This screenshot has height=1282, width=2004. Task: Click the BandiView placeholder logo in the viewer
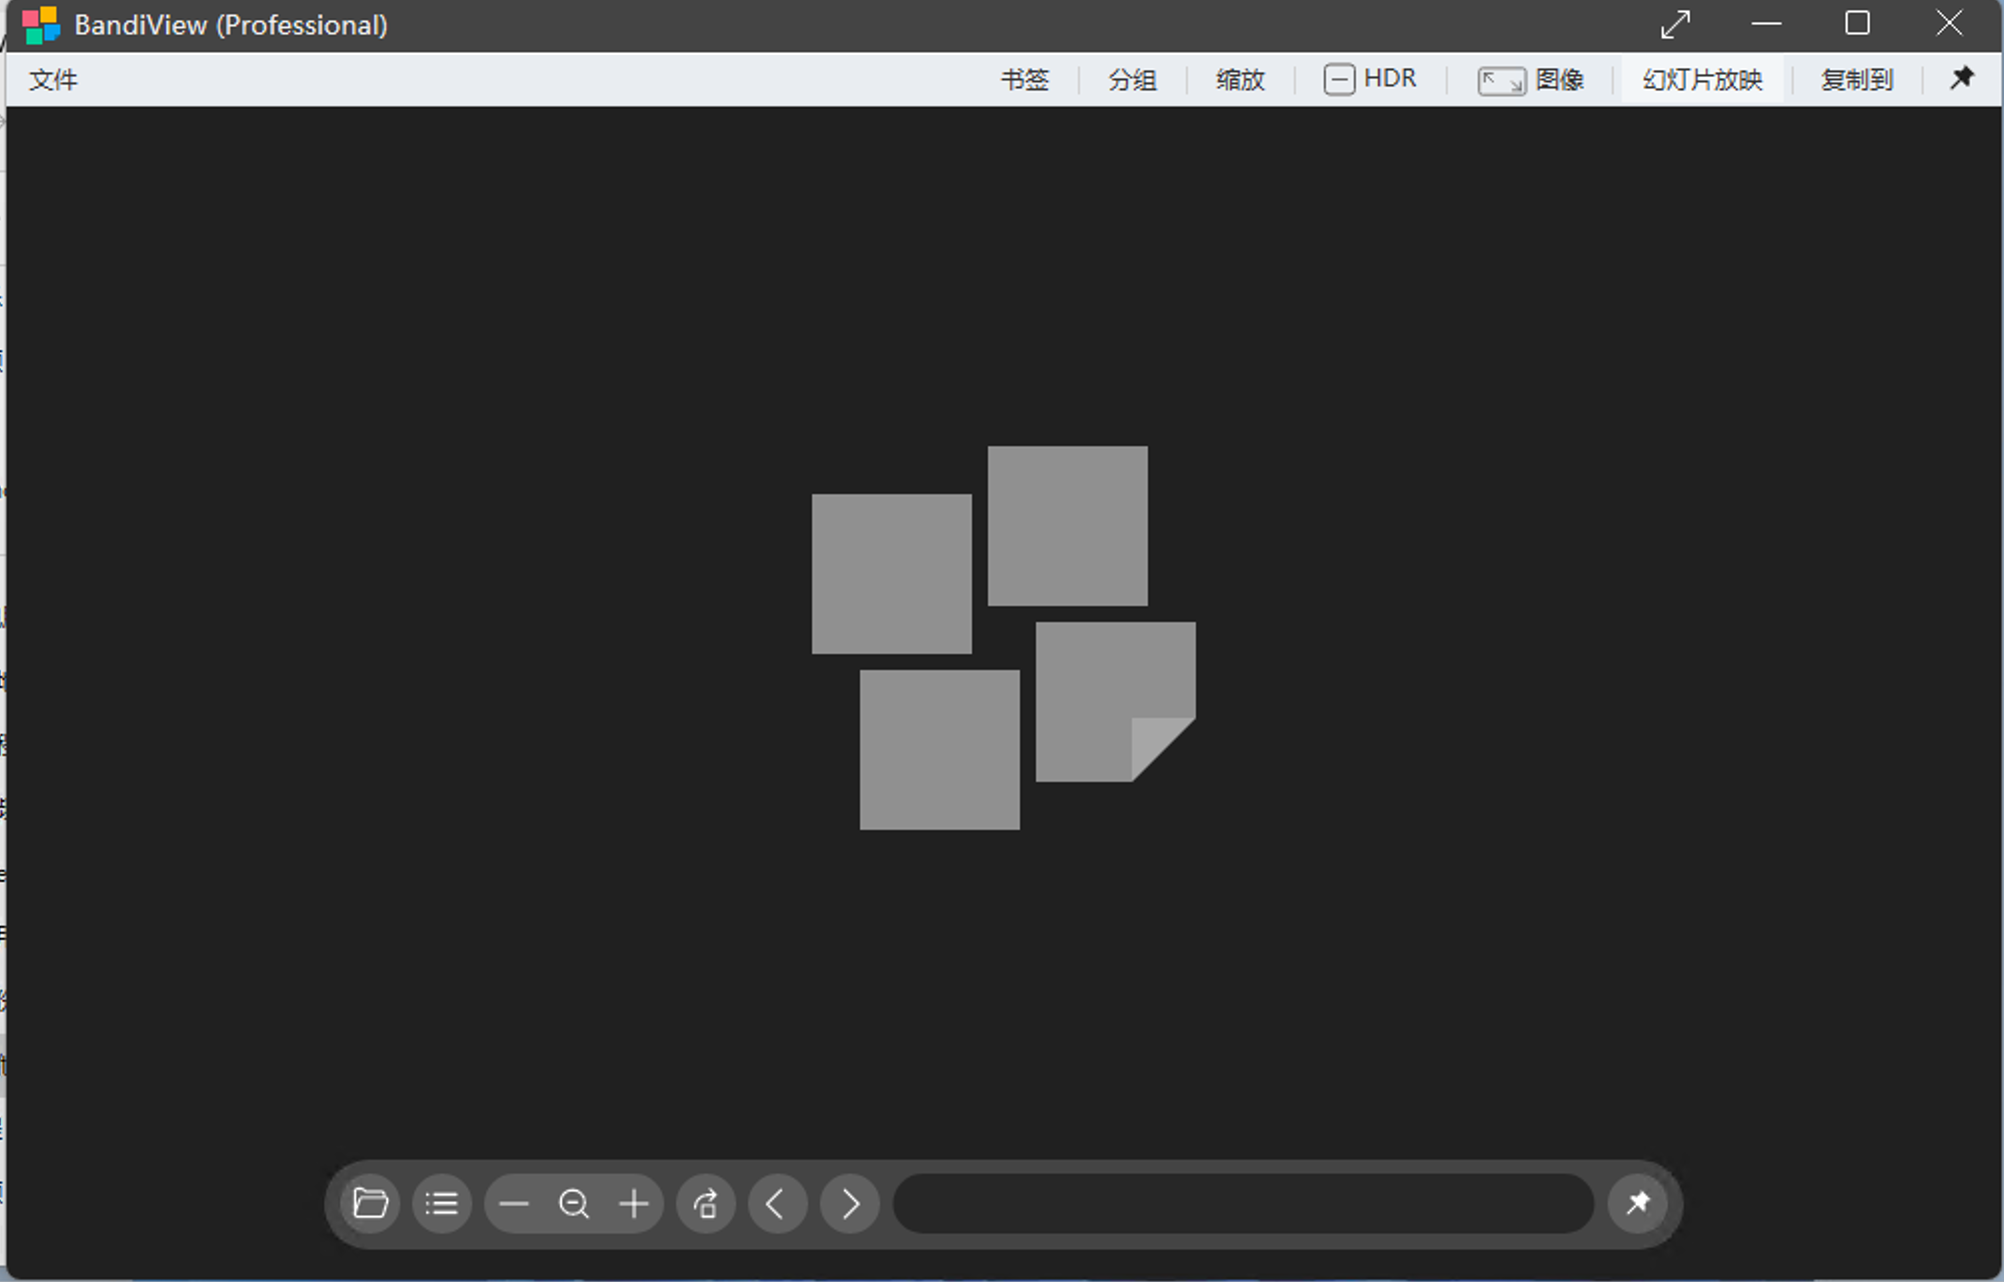1004,638
